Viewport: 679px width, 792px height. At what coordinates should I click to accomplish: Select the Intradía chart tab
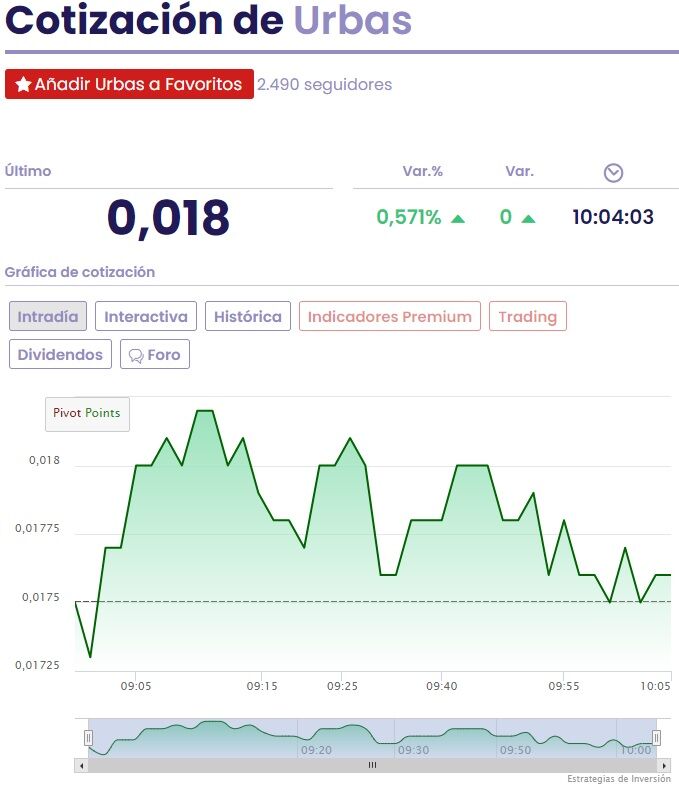pyautogui.click(x=48, y=316)
